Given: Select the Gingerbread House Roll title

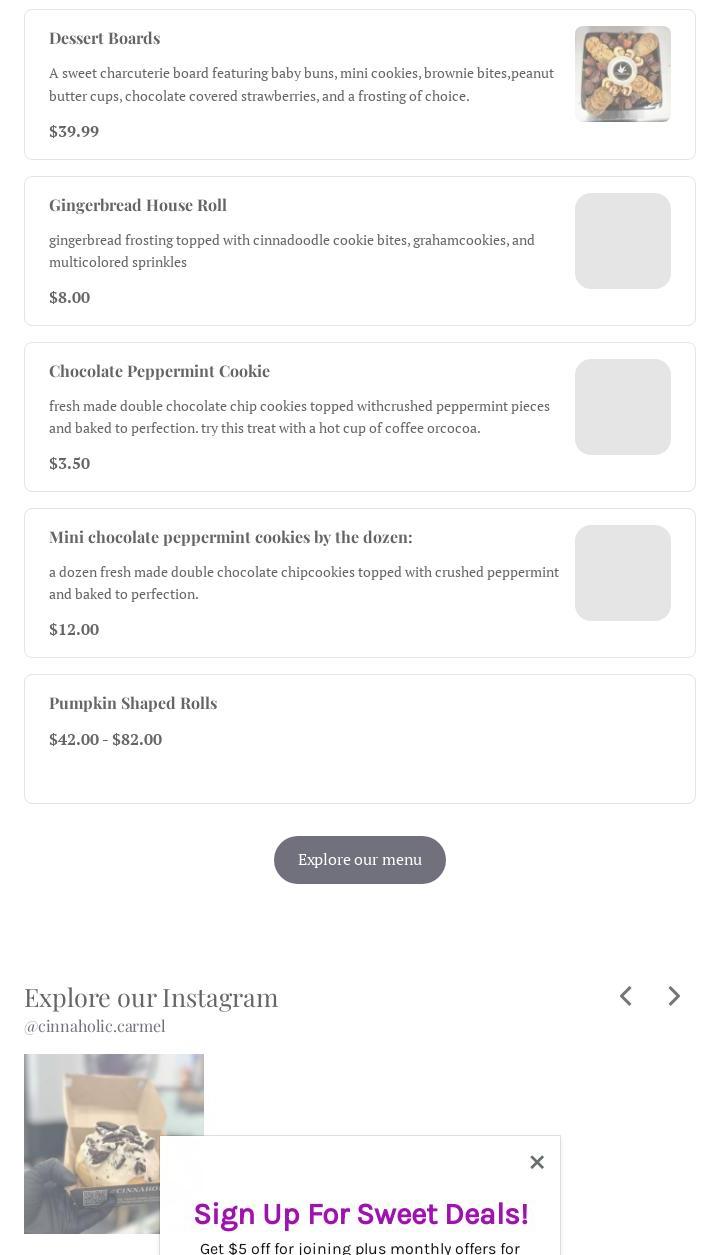Looking at the screenshot, I should 138,205.
